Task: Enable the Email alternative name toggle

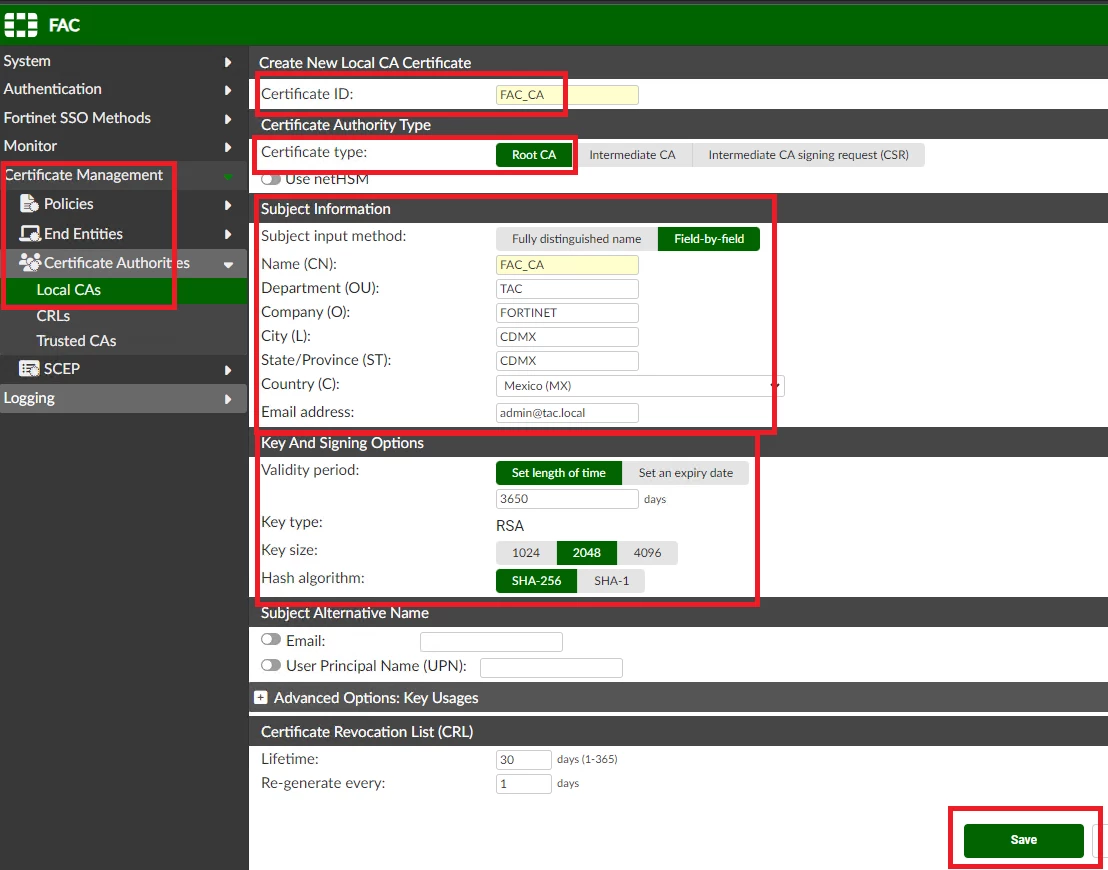Action: pyautogui.click(x=271, y=640)
